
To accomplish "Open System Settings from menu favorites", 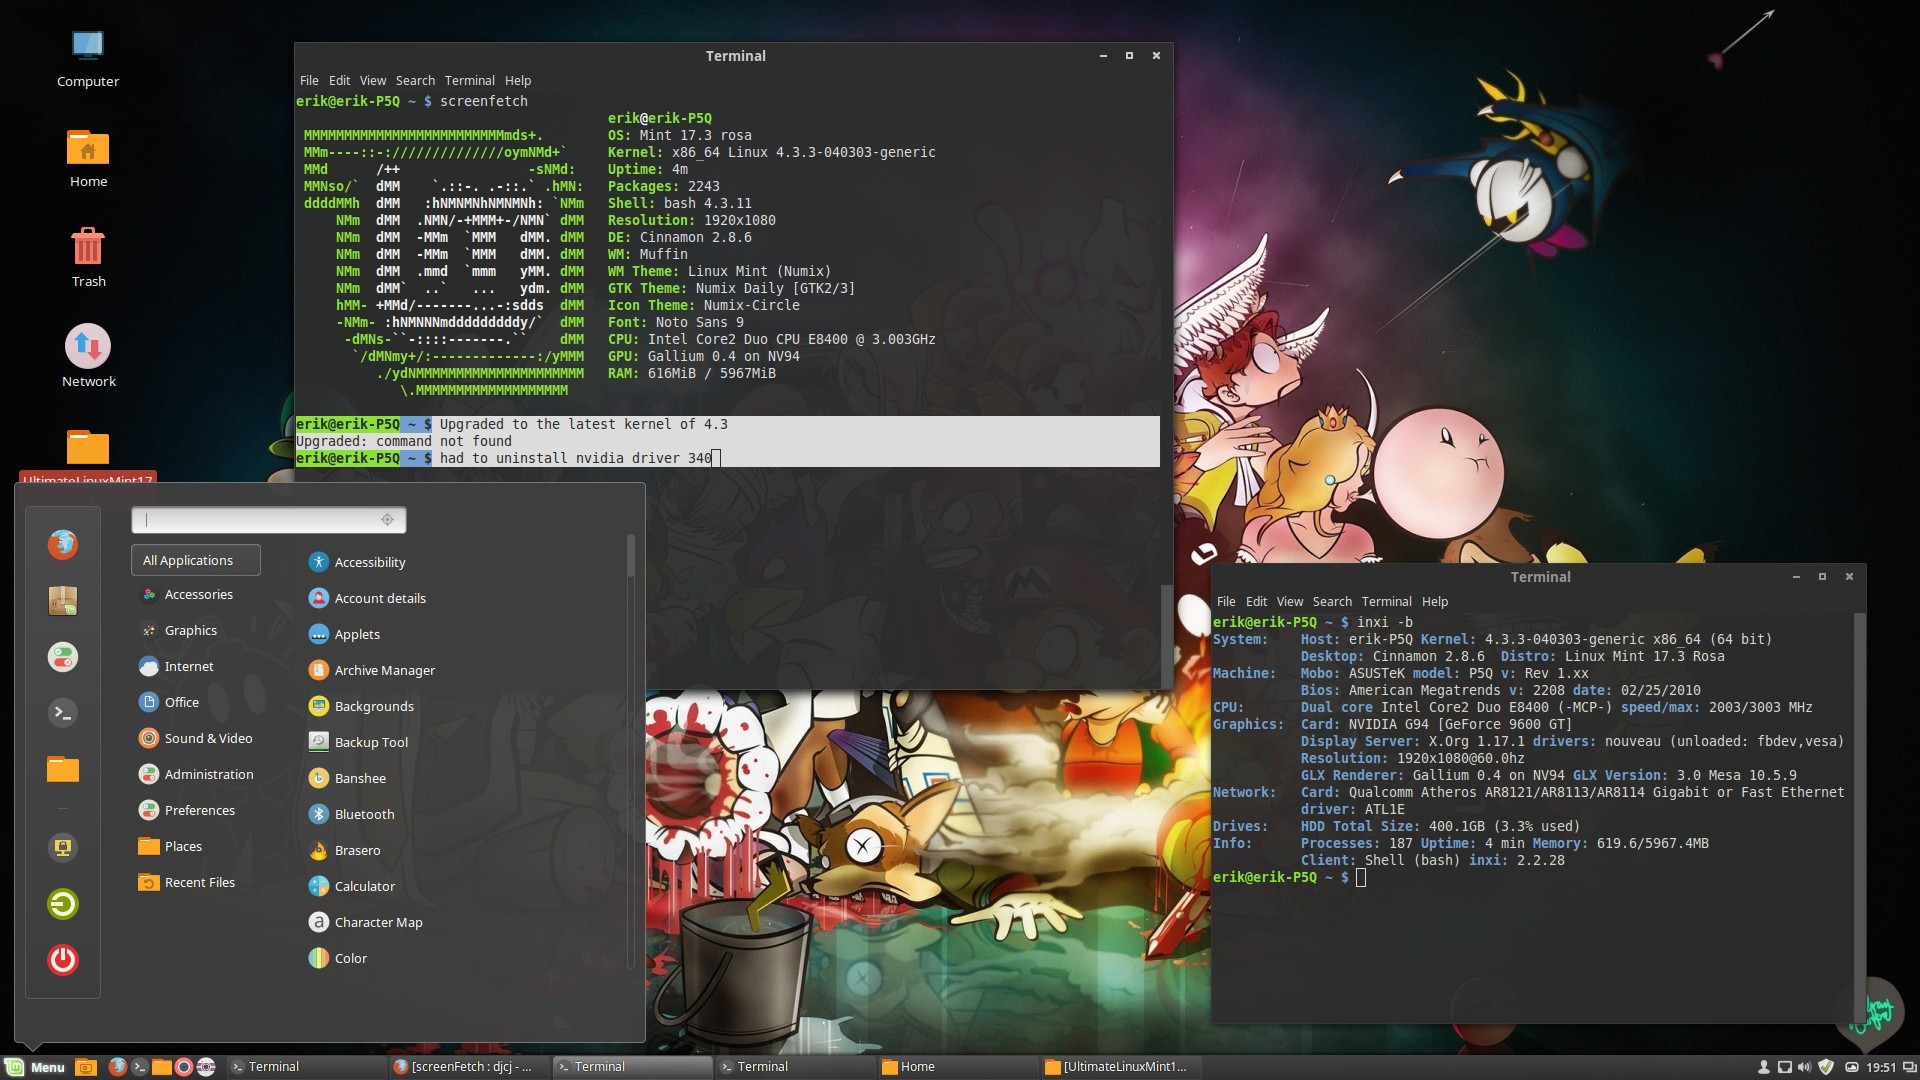I will (x=62, y=657).
